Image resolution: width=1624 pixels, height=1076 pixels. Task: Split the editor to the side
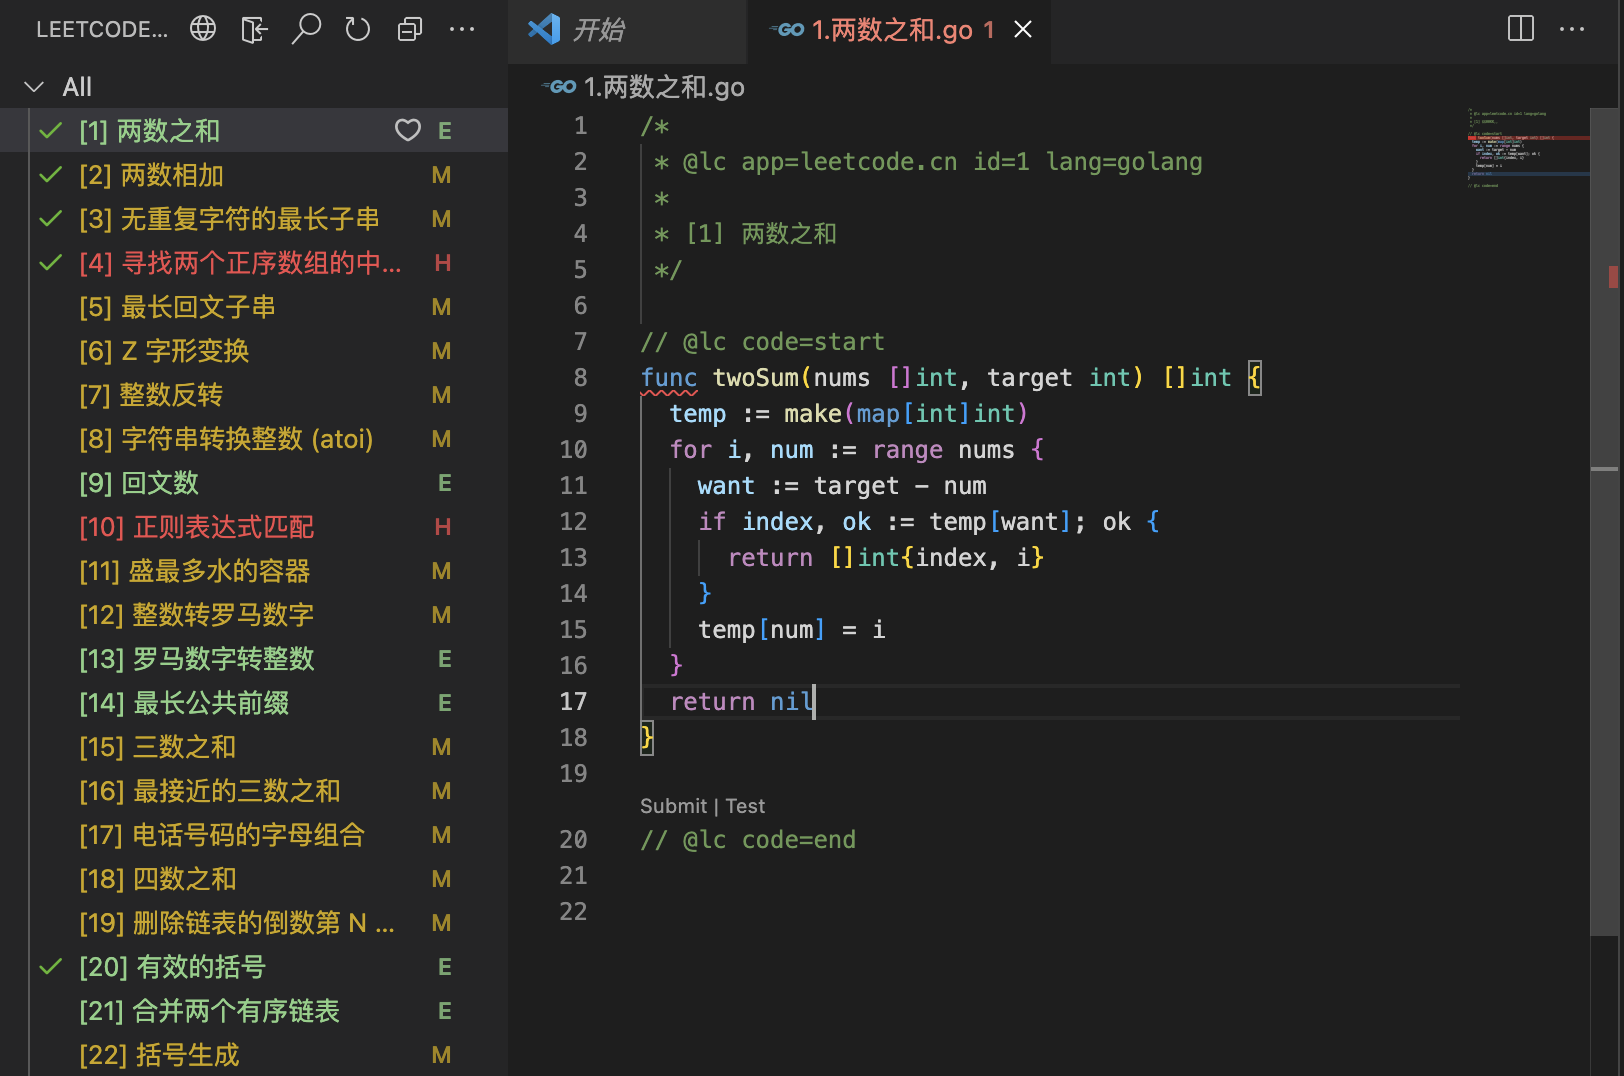point(1519,29)
